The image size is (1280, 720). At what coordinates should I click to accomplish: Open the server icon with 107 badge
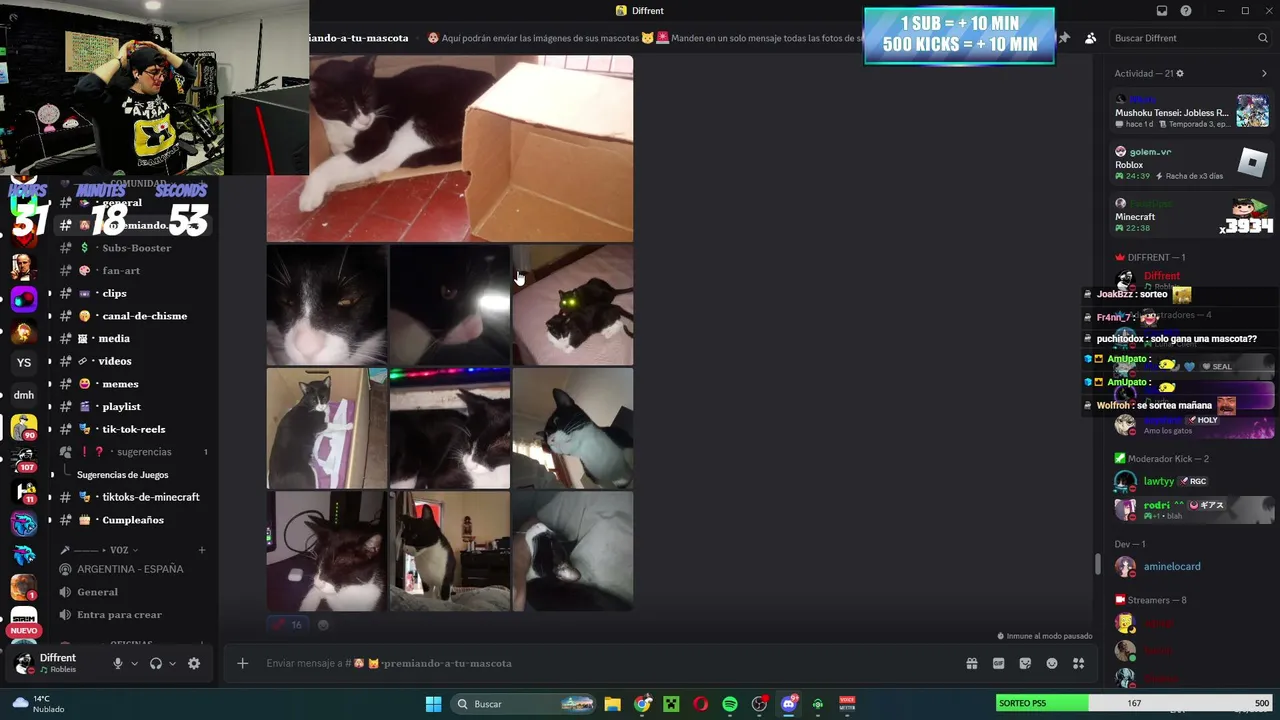[24, 459]
